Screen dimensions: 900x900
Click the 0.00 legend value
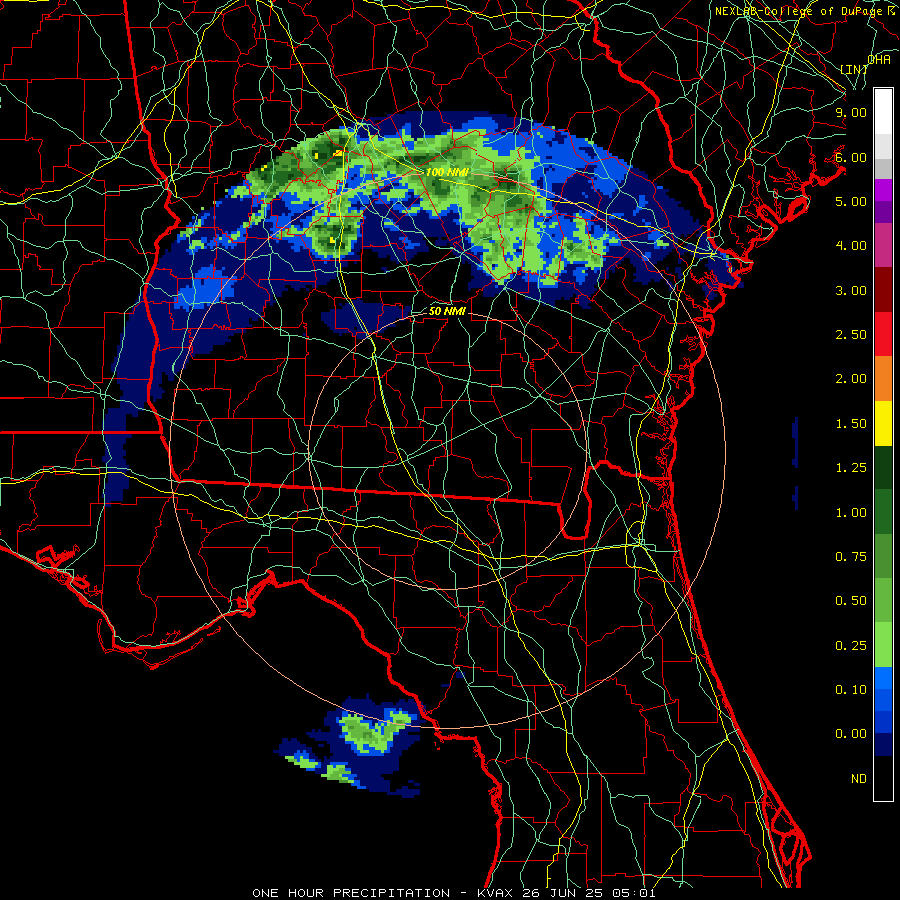(851, 734)
